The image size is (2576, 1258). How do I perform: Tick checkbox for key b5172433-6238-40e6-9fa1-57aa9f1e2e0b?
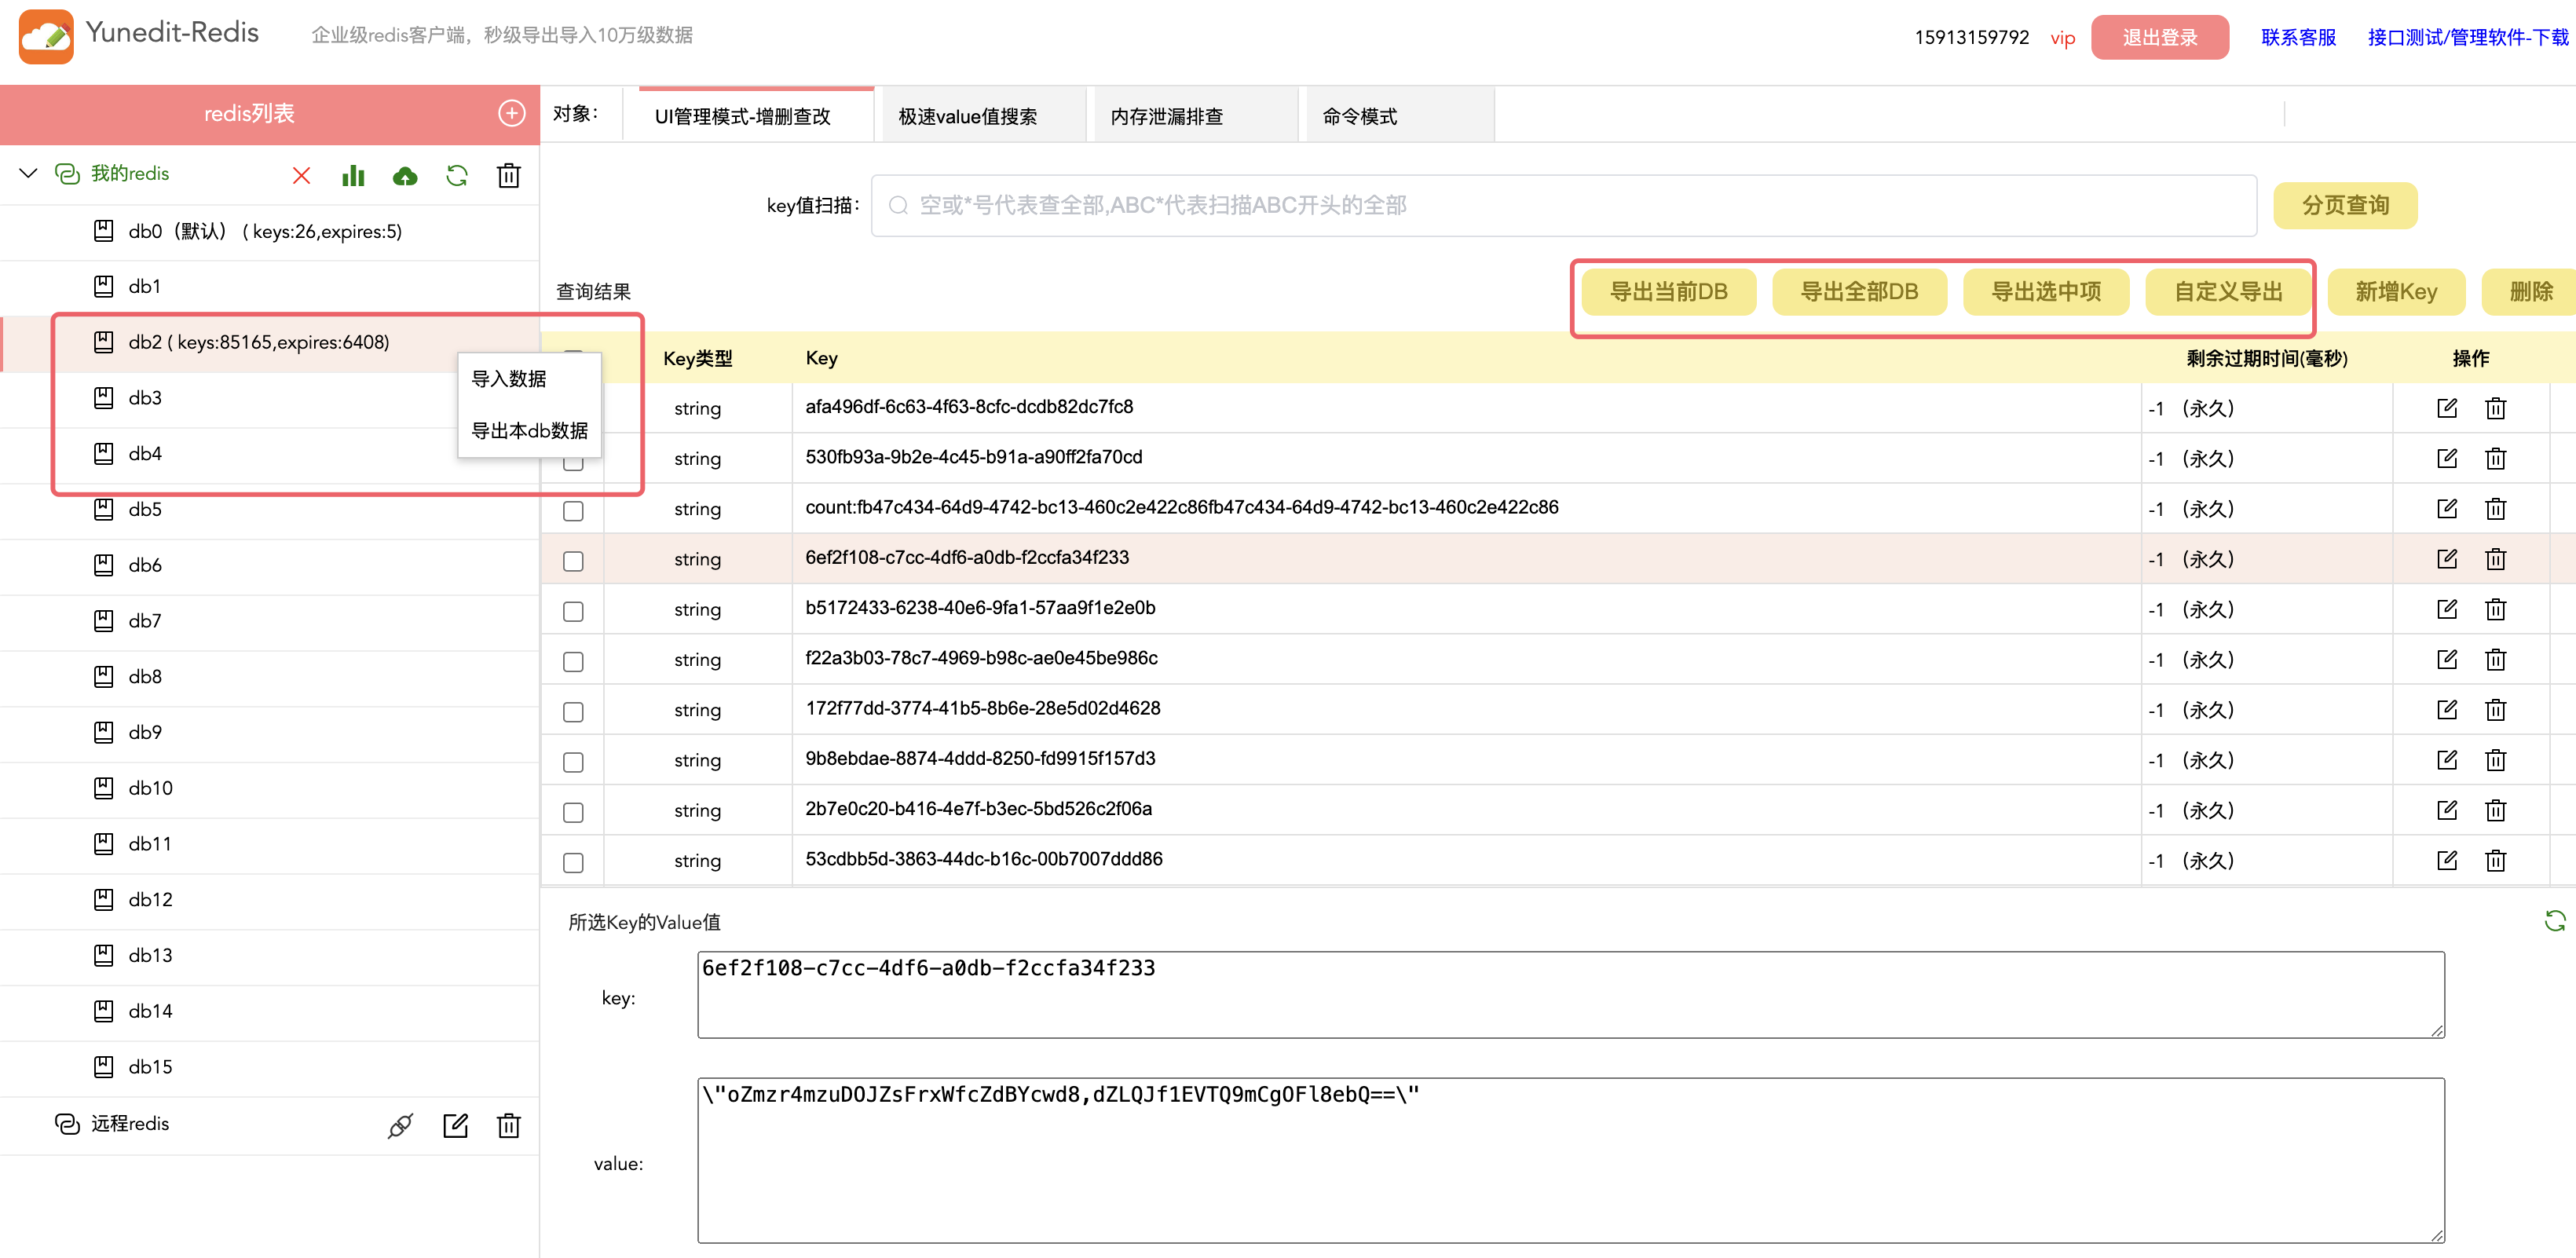(573, 611)
